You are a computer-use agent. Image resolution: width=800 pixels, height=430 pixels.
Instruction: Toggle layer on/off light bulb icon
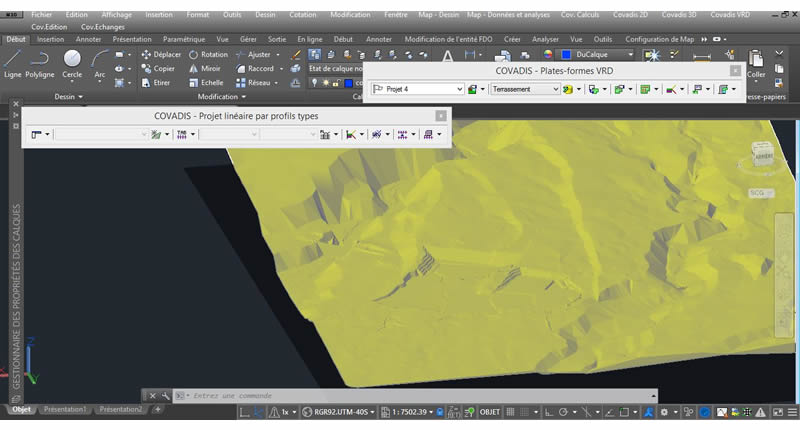[314, 83]
